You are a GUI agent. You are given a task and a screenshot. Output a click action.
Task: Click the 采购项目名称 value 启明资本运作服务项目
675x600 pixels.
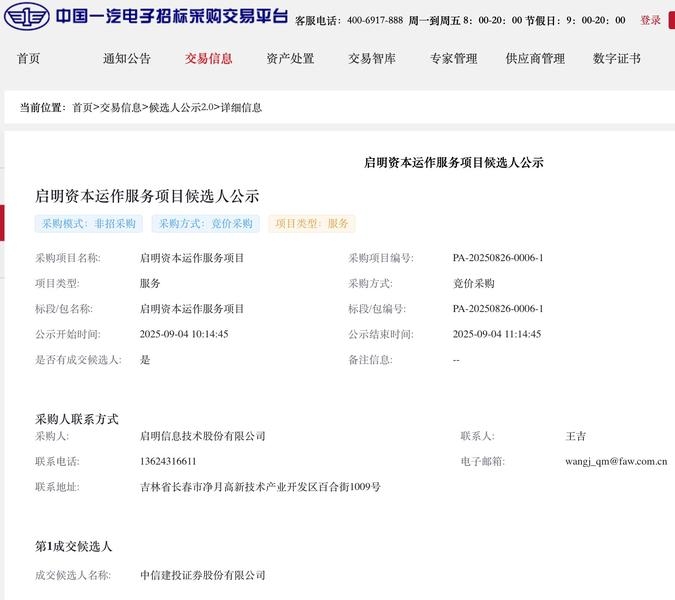point(192,258)
